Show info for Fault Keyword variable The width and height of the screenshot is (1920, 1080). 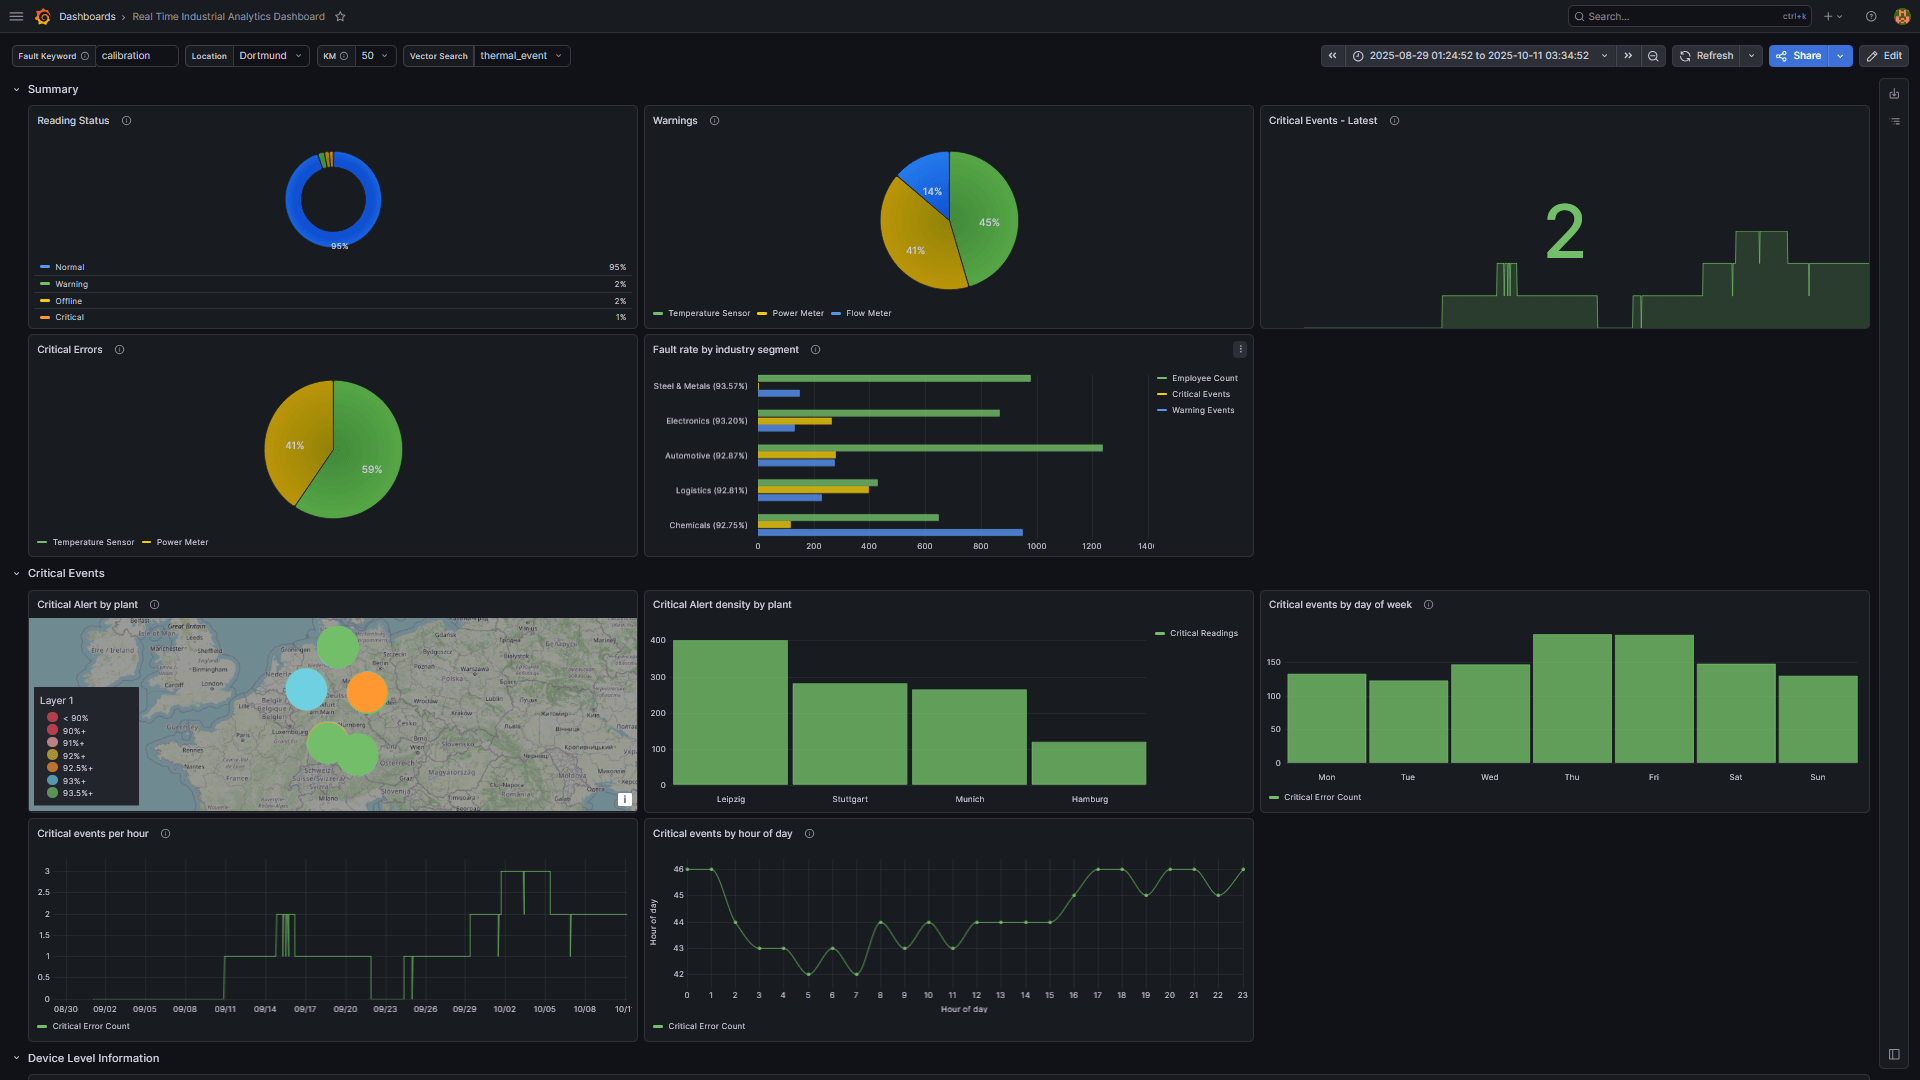pyautogui.click(x=85, y=56)
